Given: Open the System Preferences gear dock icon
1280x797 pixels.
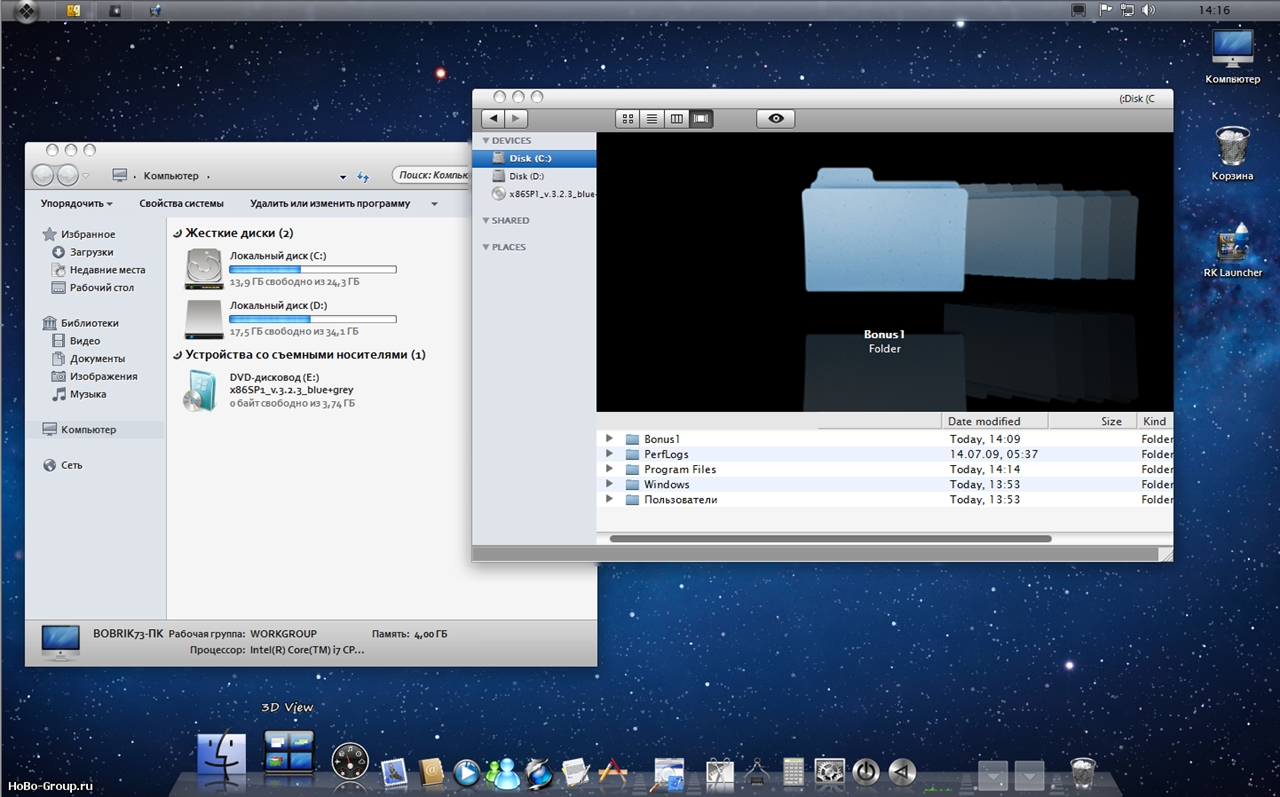Looking at the screenshot, I should point(830,771).
